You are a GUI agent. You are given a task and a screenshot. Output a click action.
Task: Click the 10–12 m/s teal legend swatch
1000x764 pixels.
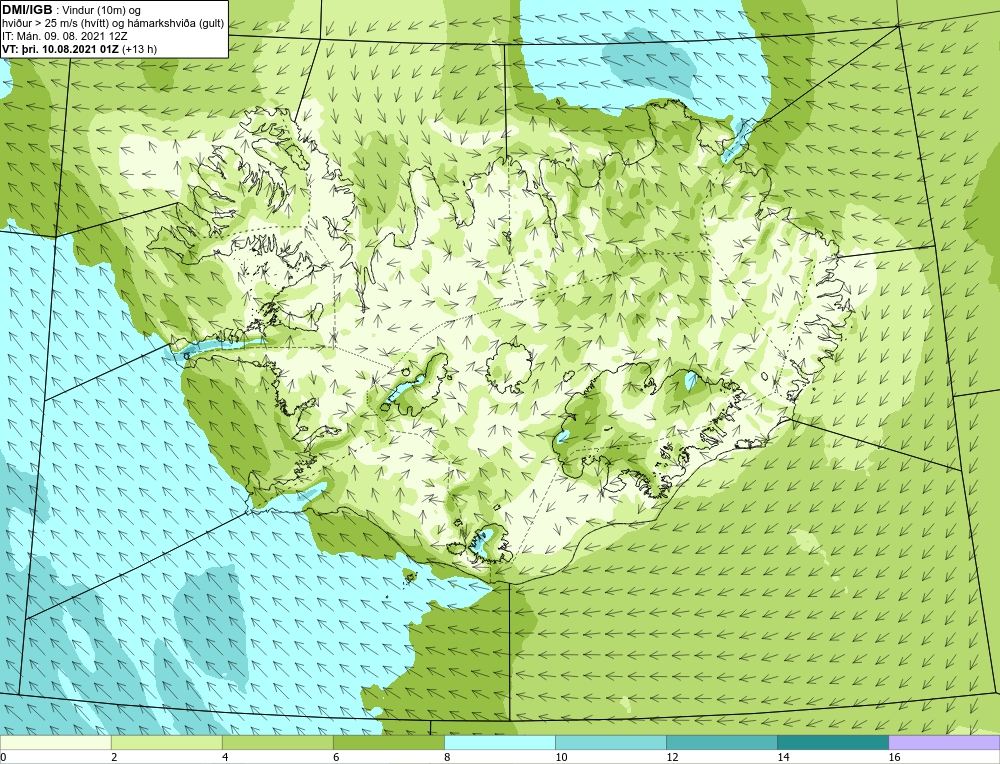coord(611,743)
